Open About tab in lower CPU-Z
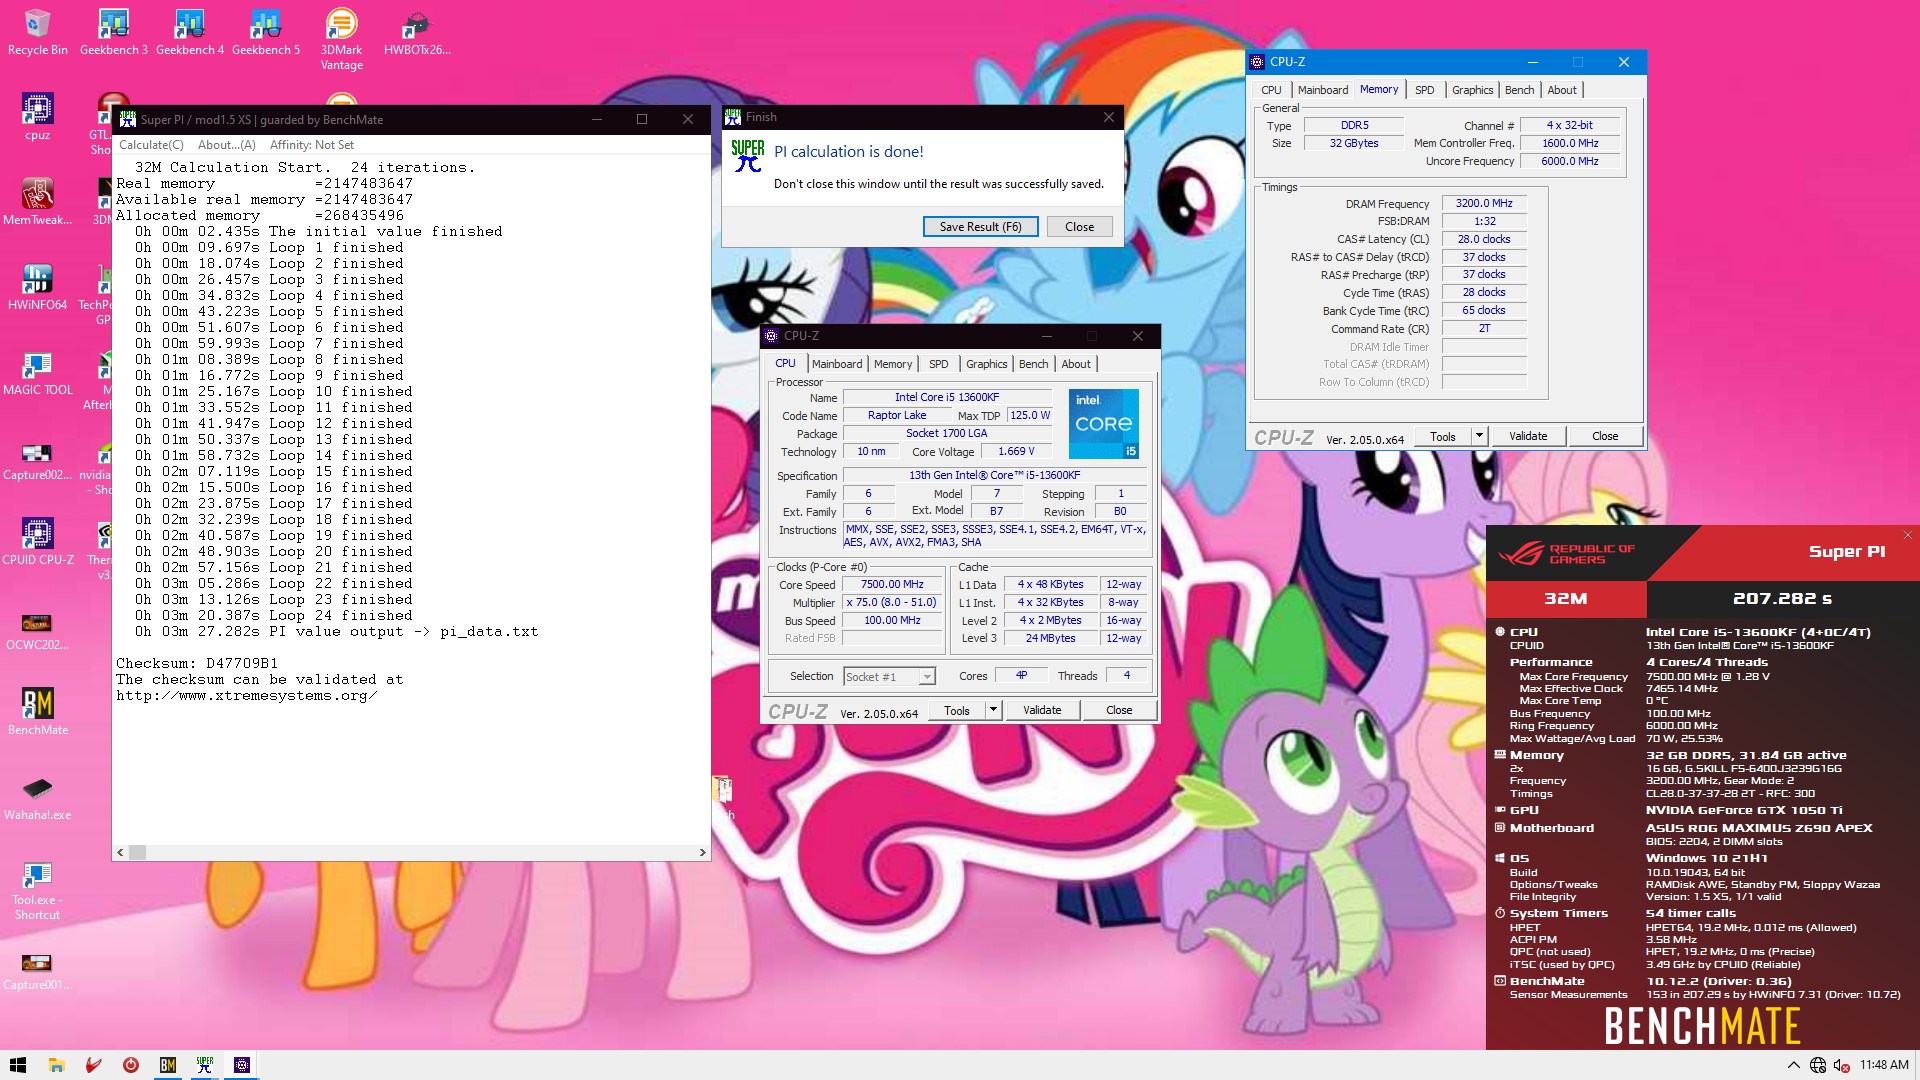The height and width of the screenshot is (1080, 1920). 1076,364
